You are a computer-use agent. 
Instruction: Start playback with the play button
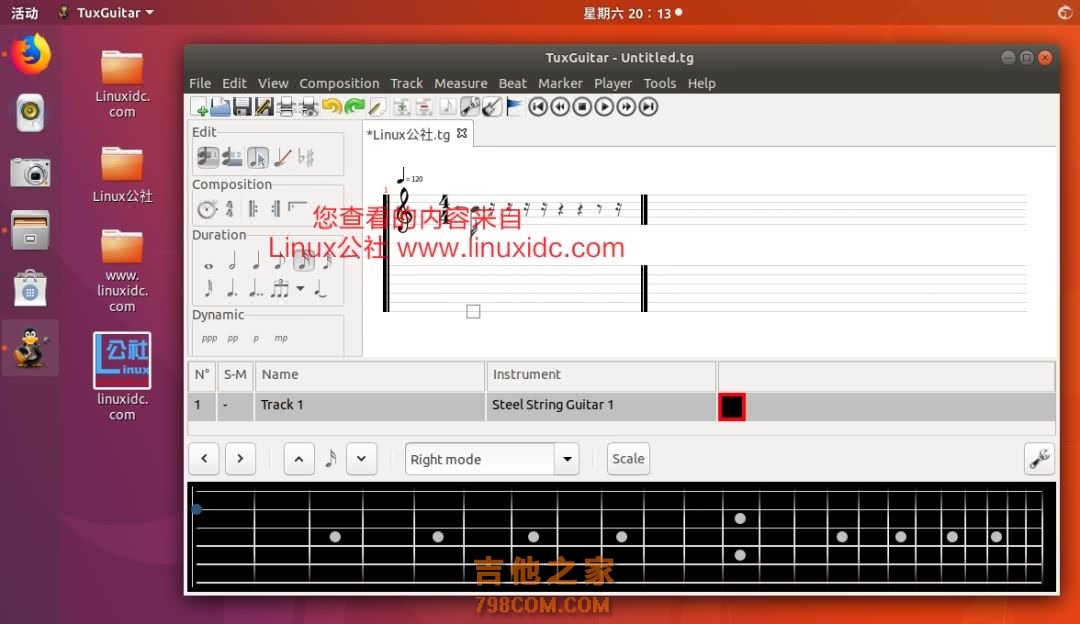(x=604, y=107)
